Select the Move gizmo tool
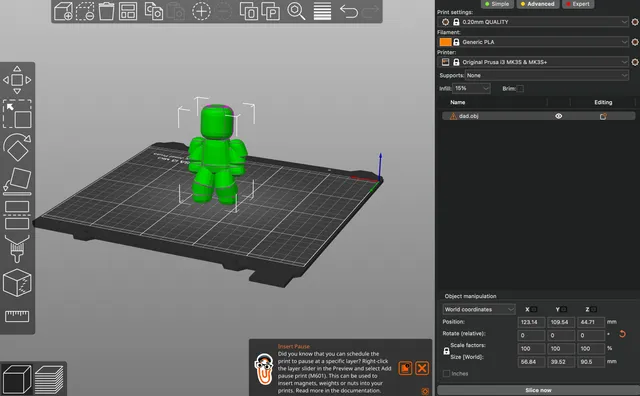Viewport: 640px width, 396px height. [x=17, y=80]
